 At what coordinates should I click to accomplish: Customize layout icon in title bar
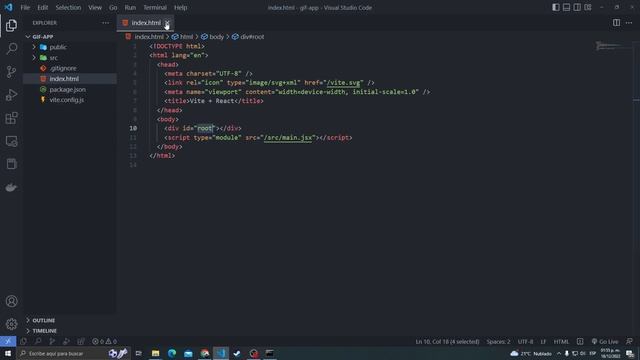coord(588,7)
